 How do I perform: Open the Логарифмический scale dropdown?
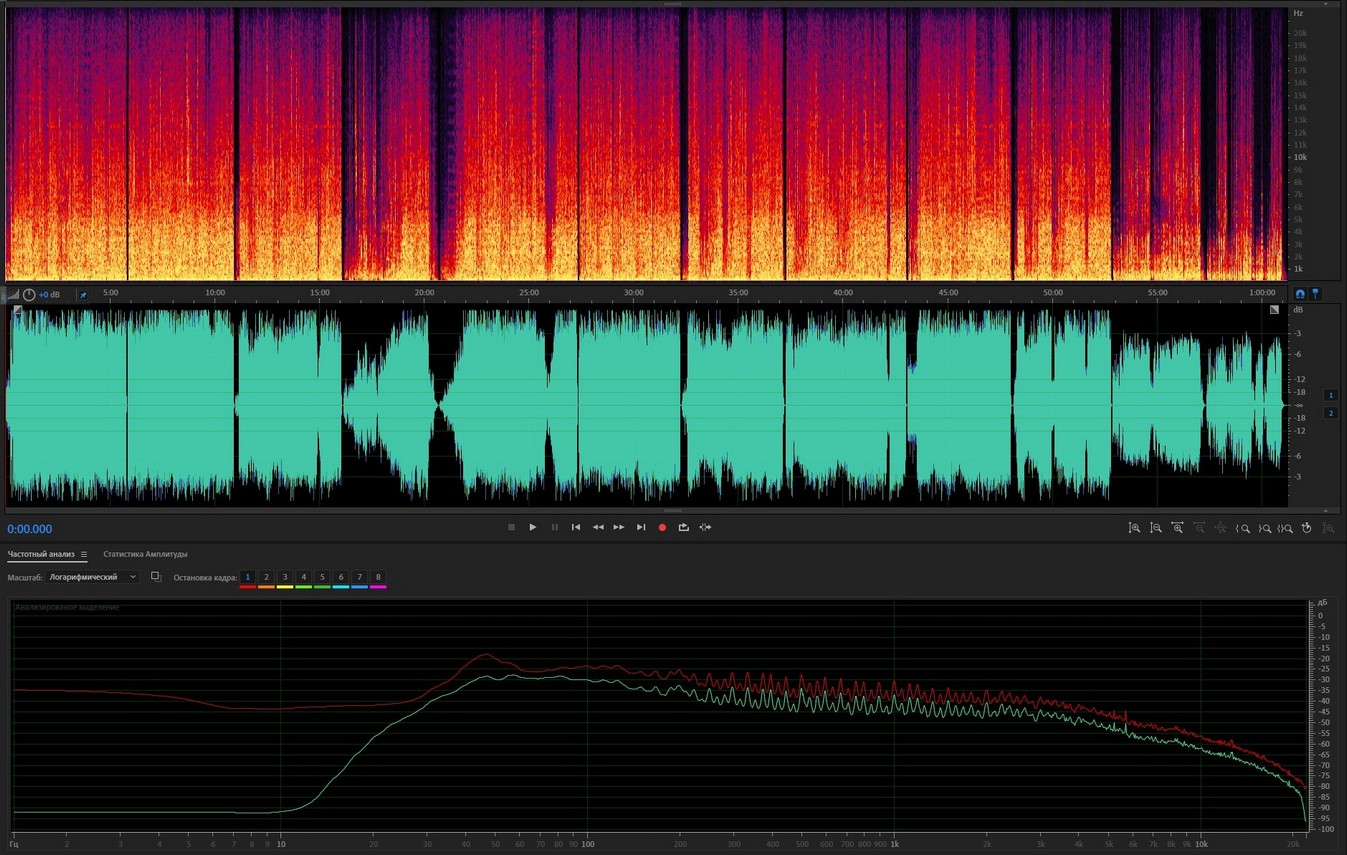(x=93, y=577)
